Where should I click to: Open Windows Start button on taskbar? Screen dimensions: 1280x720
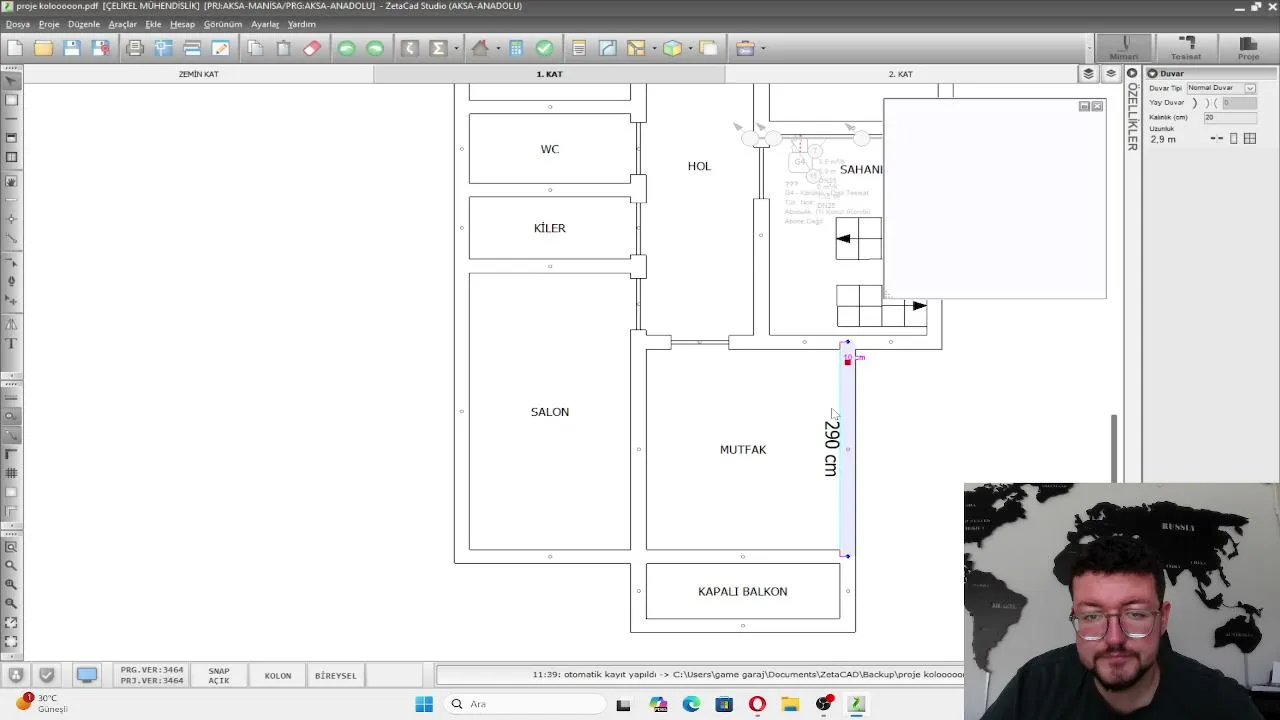(424, 704)
